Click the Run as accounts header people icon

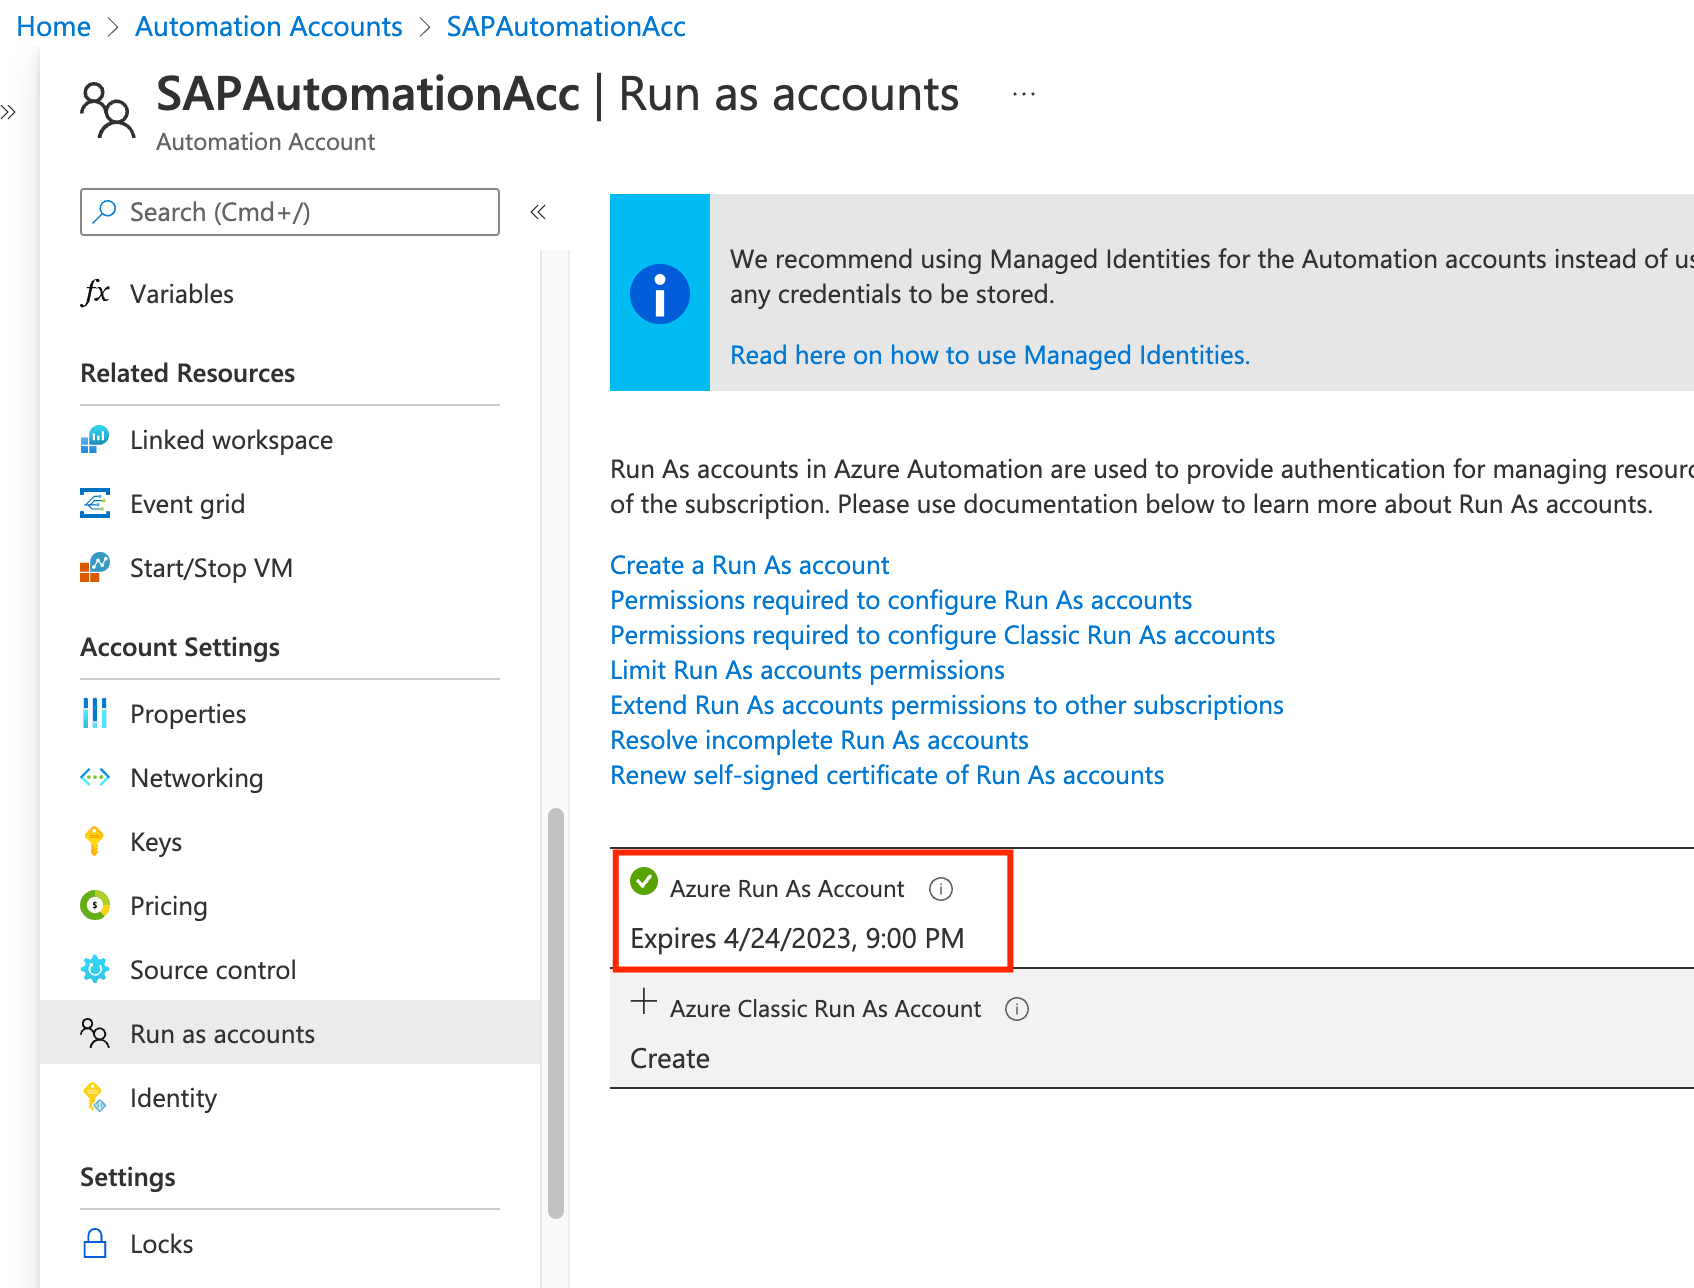[x=107, y=110]
